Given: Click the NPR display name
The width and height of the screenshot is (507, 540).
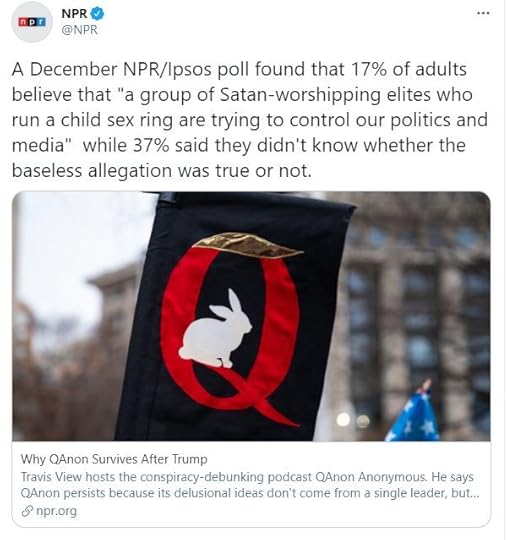Looking at the screenshot, I should pos(74,13).
